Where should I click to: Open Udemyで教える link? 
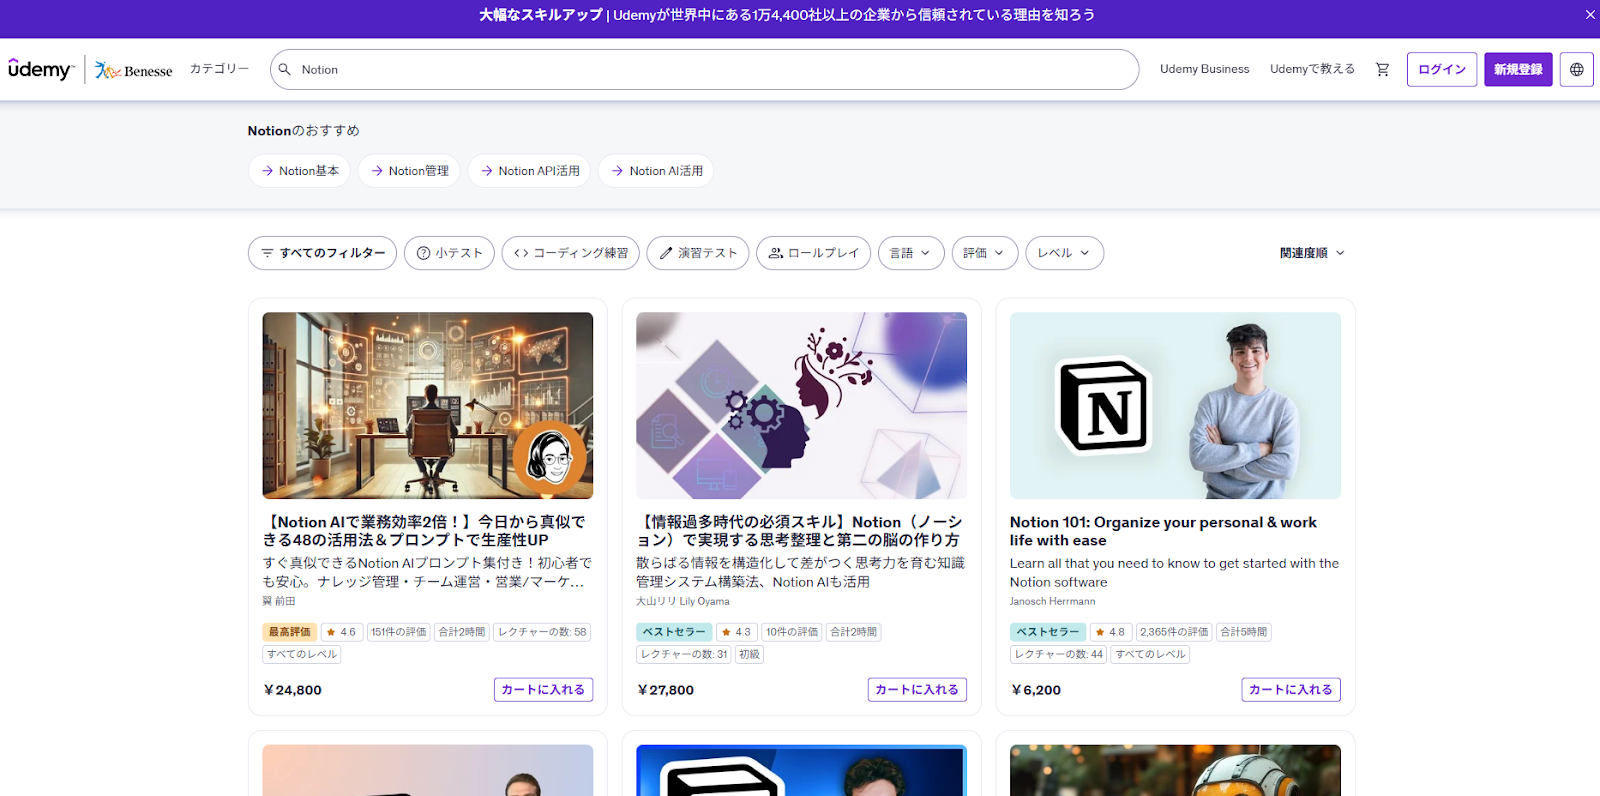click(1312, 69)
